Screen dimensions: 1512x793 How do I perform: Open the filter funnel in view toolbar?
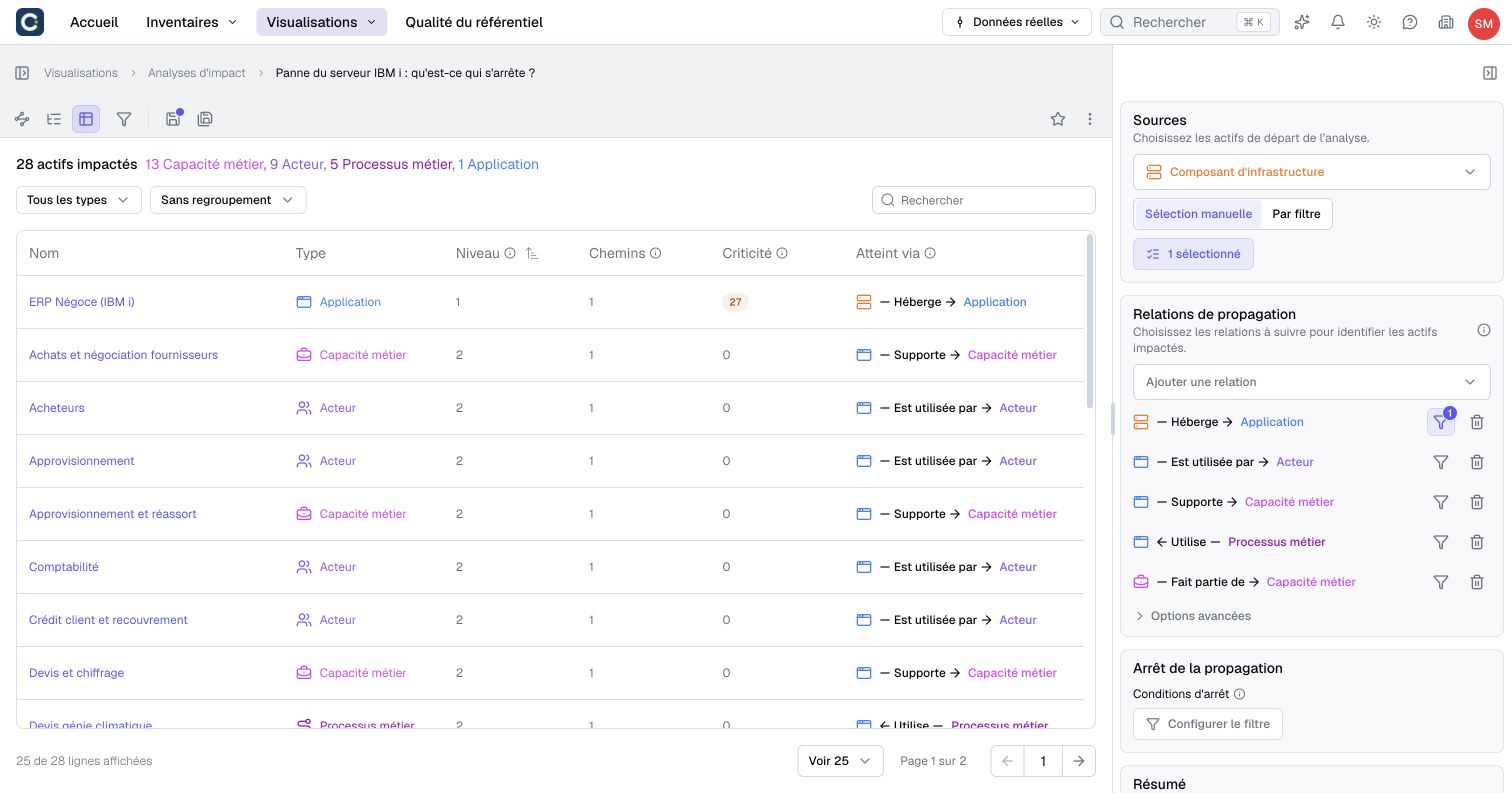click(124, 119)
